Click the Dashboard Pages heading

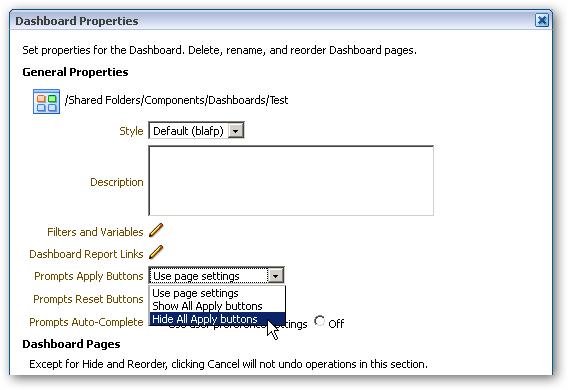[71, 344]
